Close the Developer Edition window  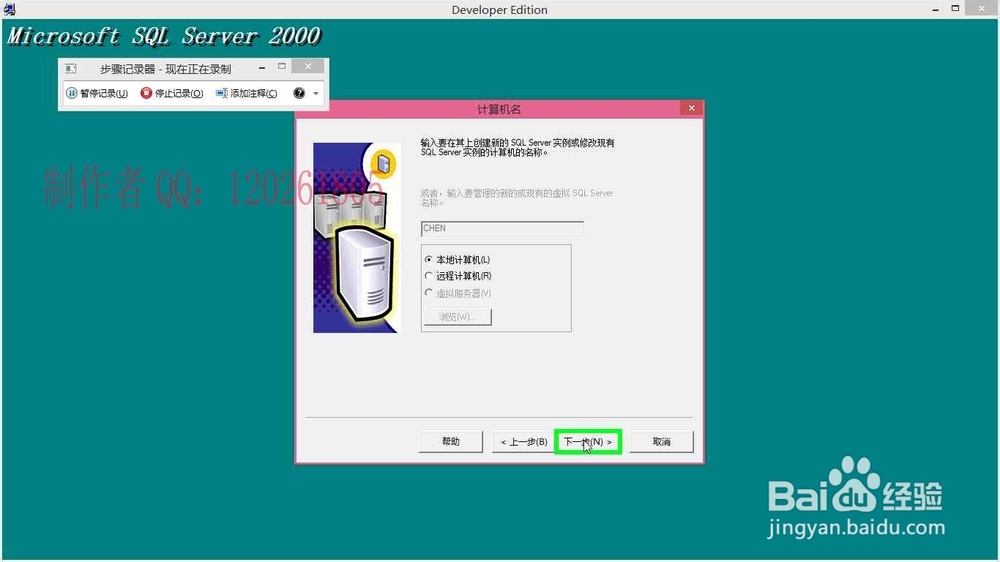coord(982,8)
